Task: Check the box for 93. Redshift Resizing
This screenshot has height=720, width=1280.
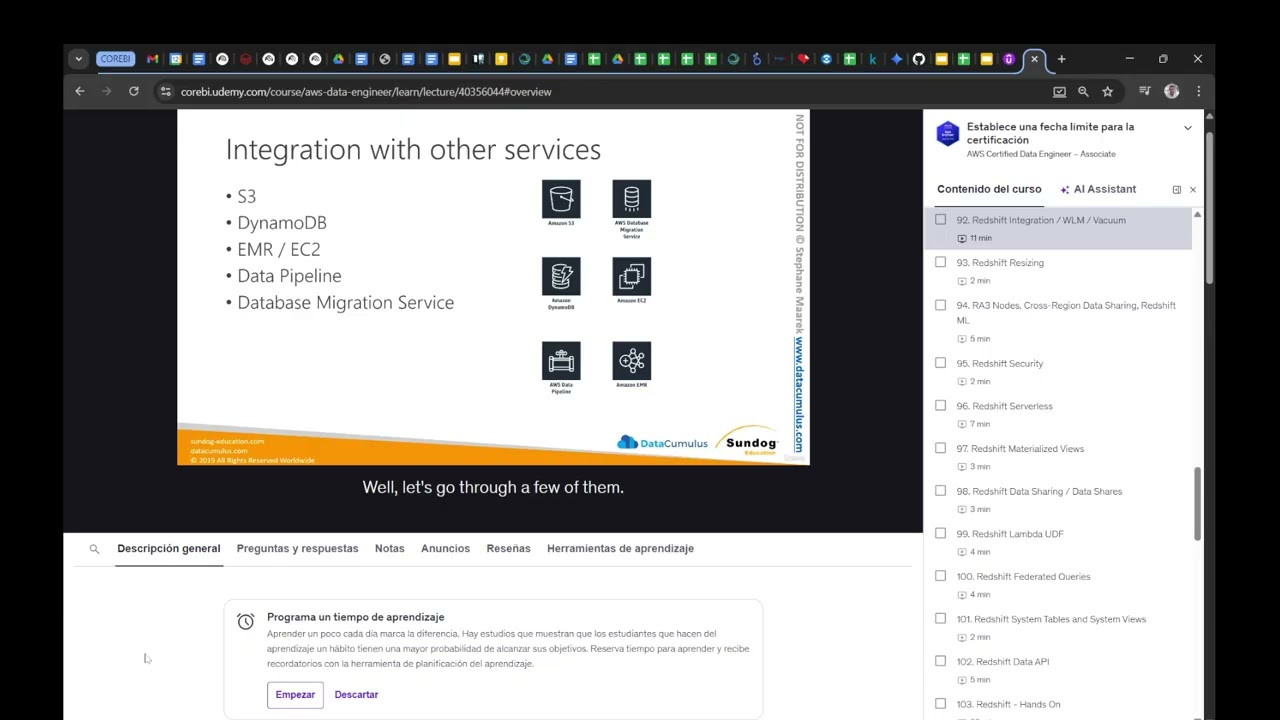Action: (940, 262)
